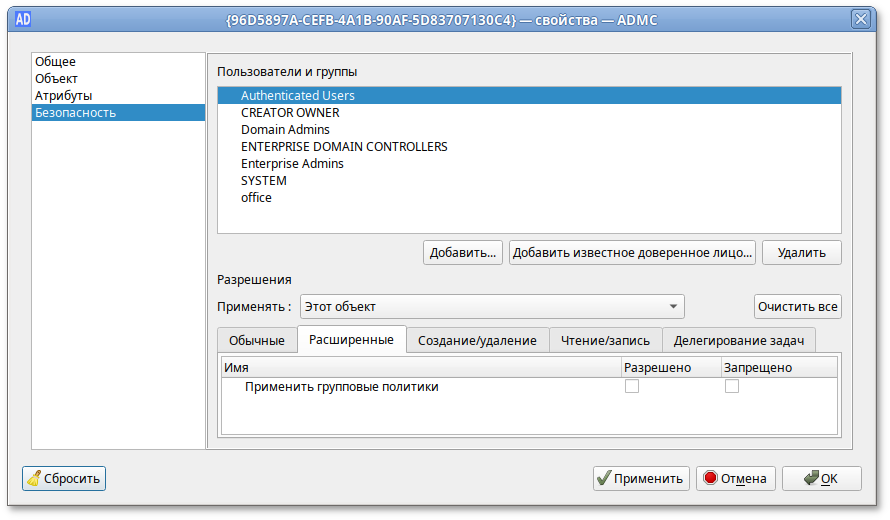Switch to the Создание/удаление tab
The image size is (890, 520).
click(x=477, y=341)
